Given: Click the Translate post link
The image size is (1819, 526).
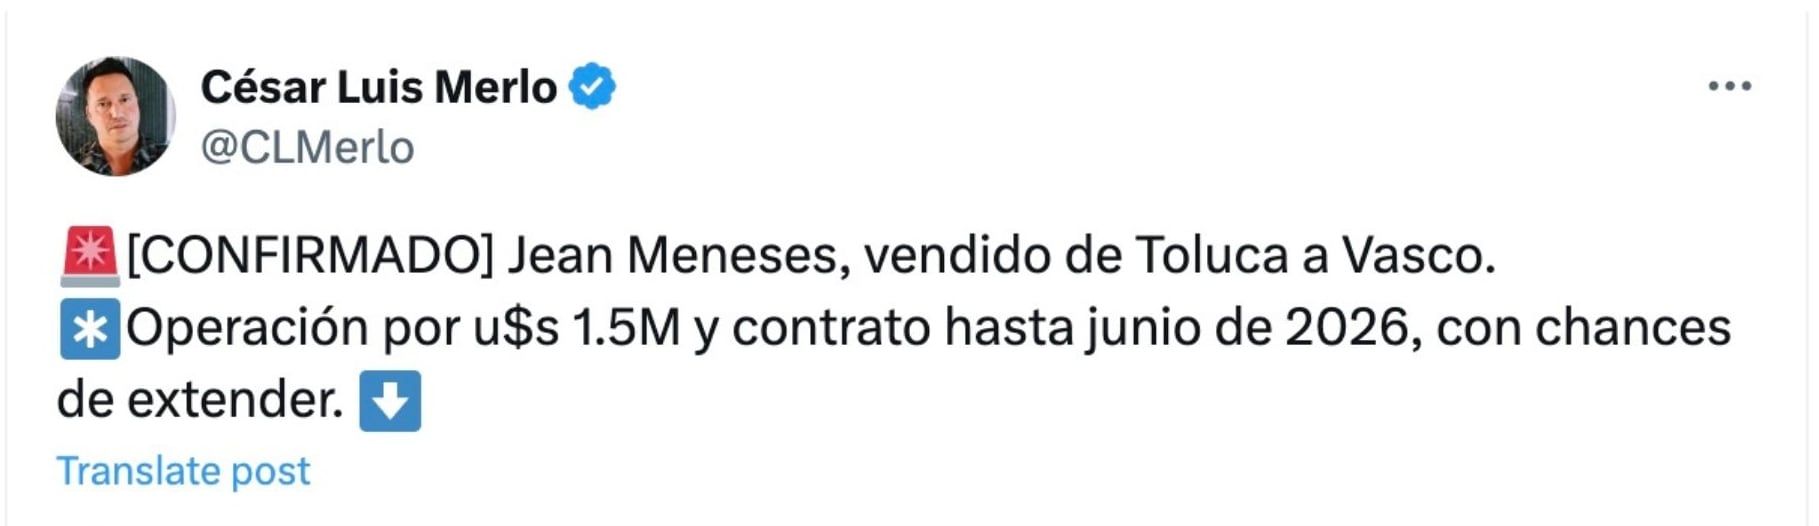Looking at the screenshot, I should [x=183, y=470].
